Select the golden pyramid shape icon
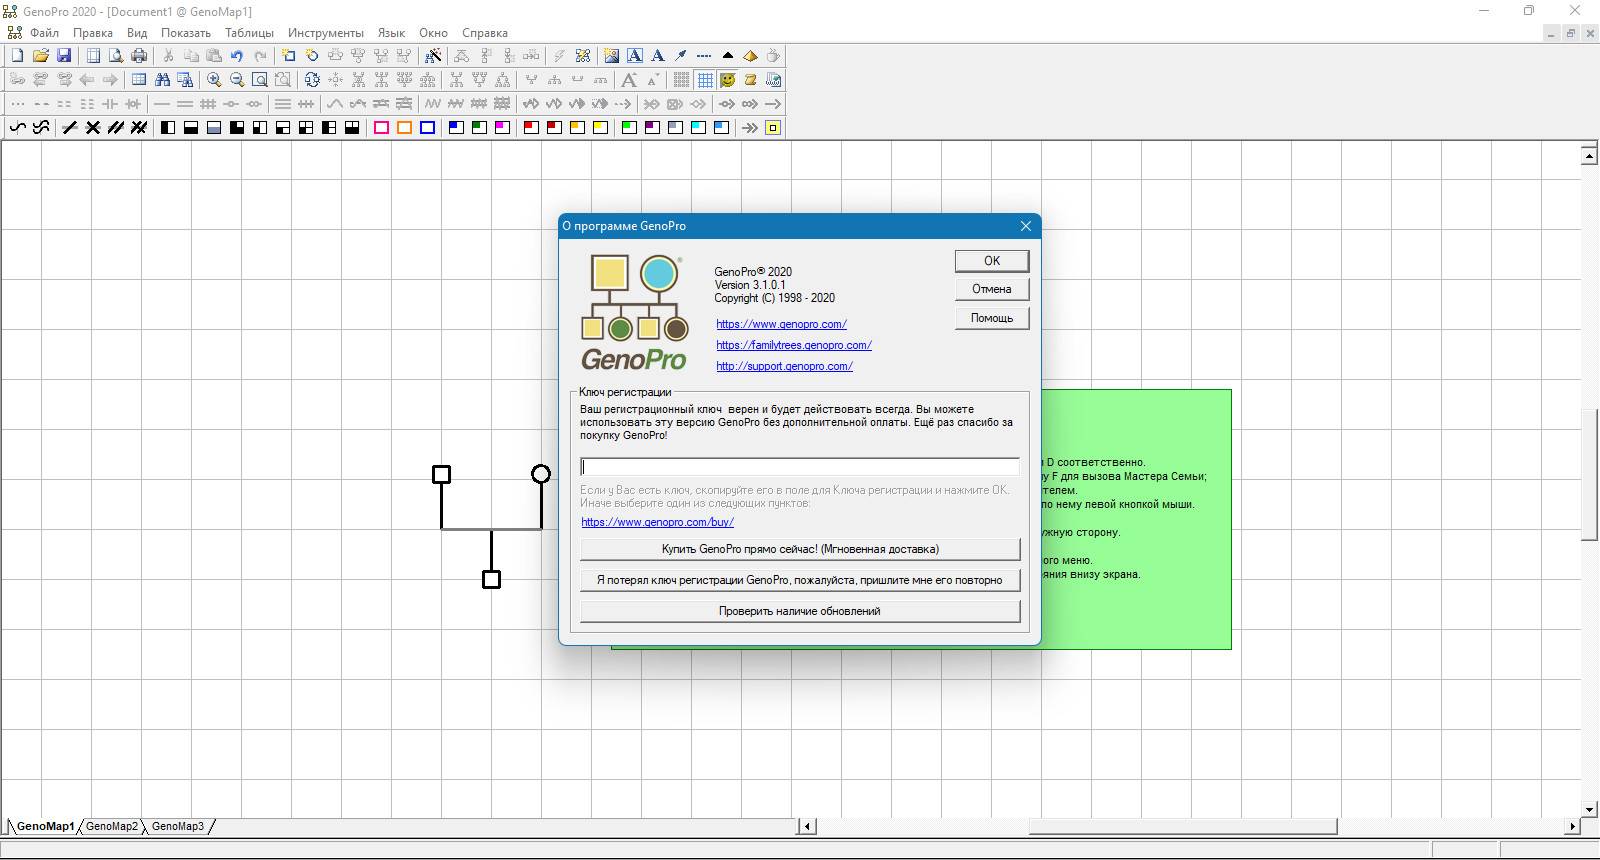1600x860 pixels. (750, 56)
